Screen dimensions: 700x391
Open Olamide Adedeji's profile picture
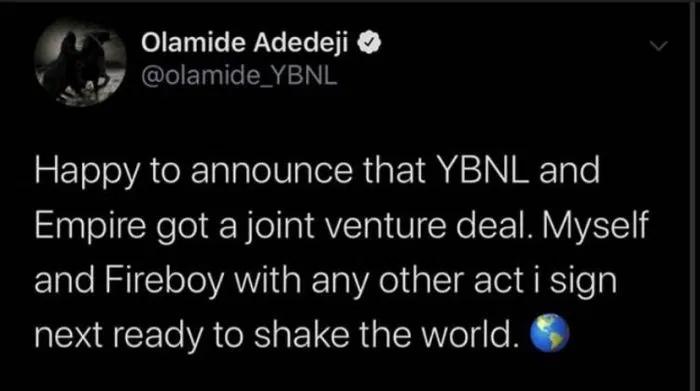[80, 62]
